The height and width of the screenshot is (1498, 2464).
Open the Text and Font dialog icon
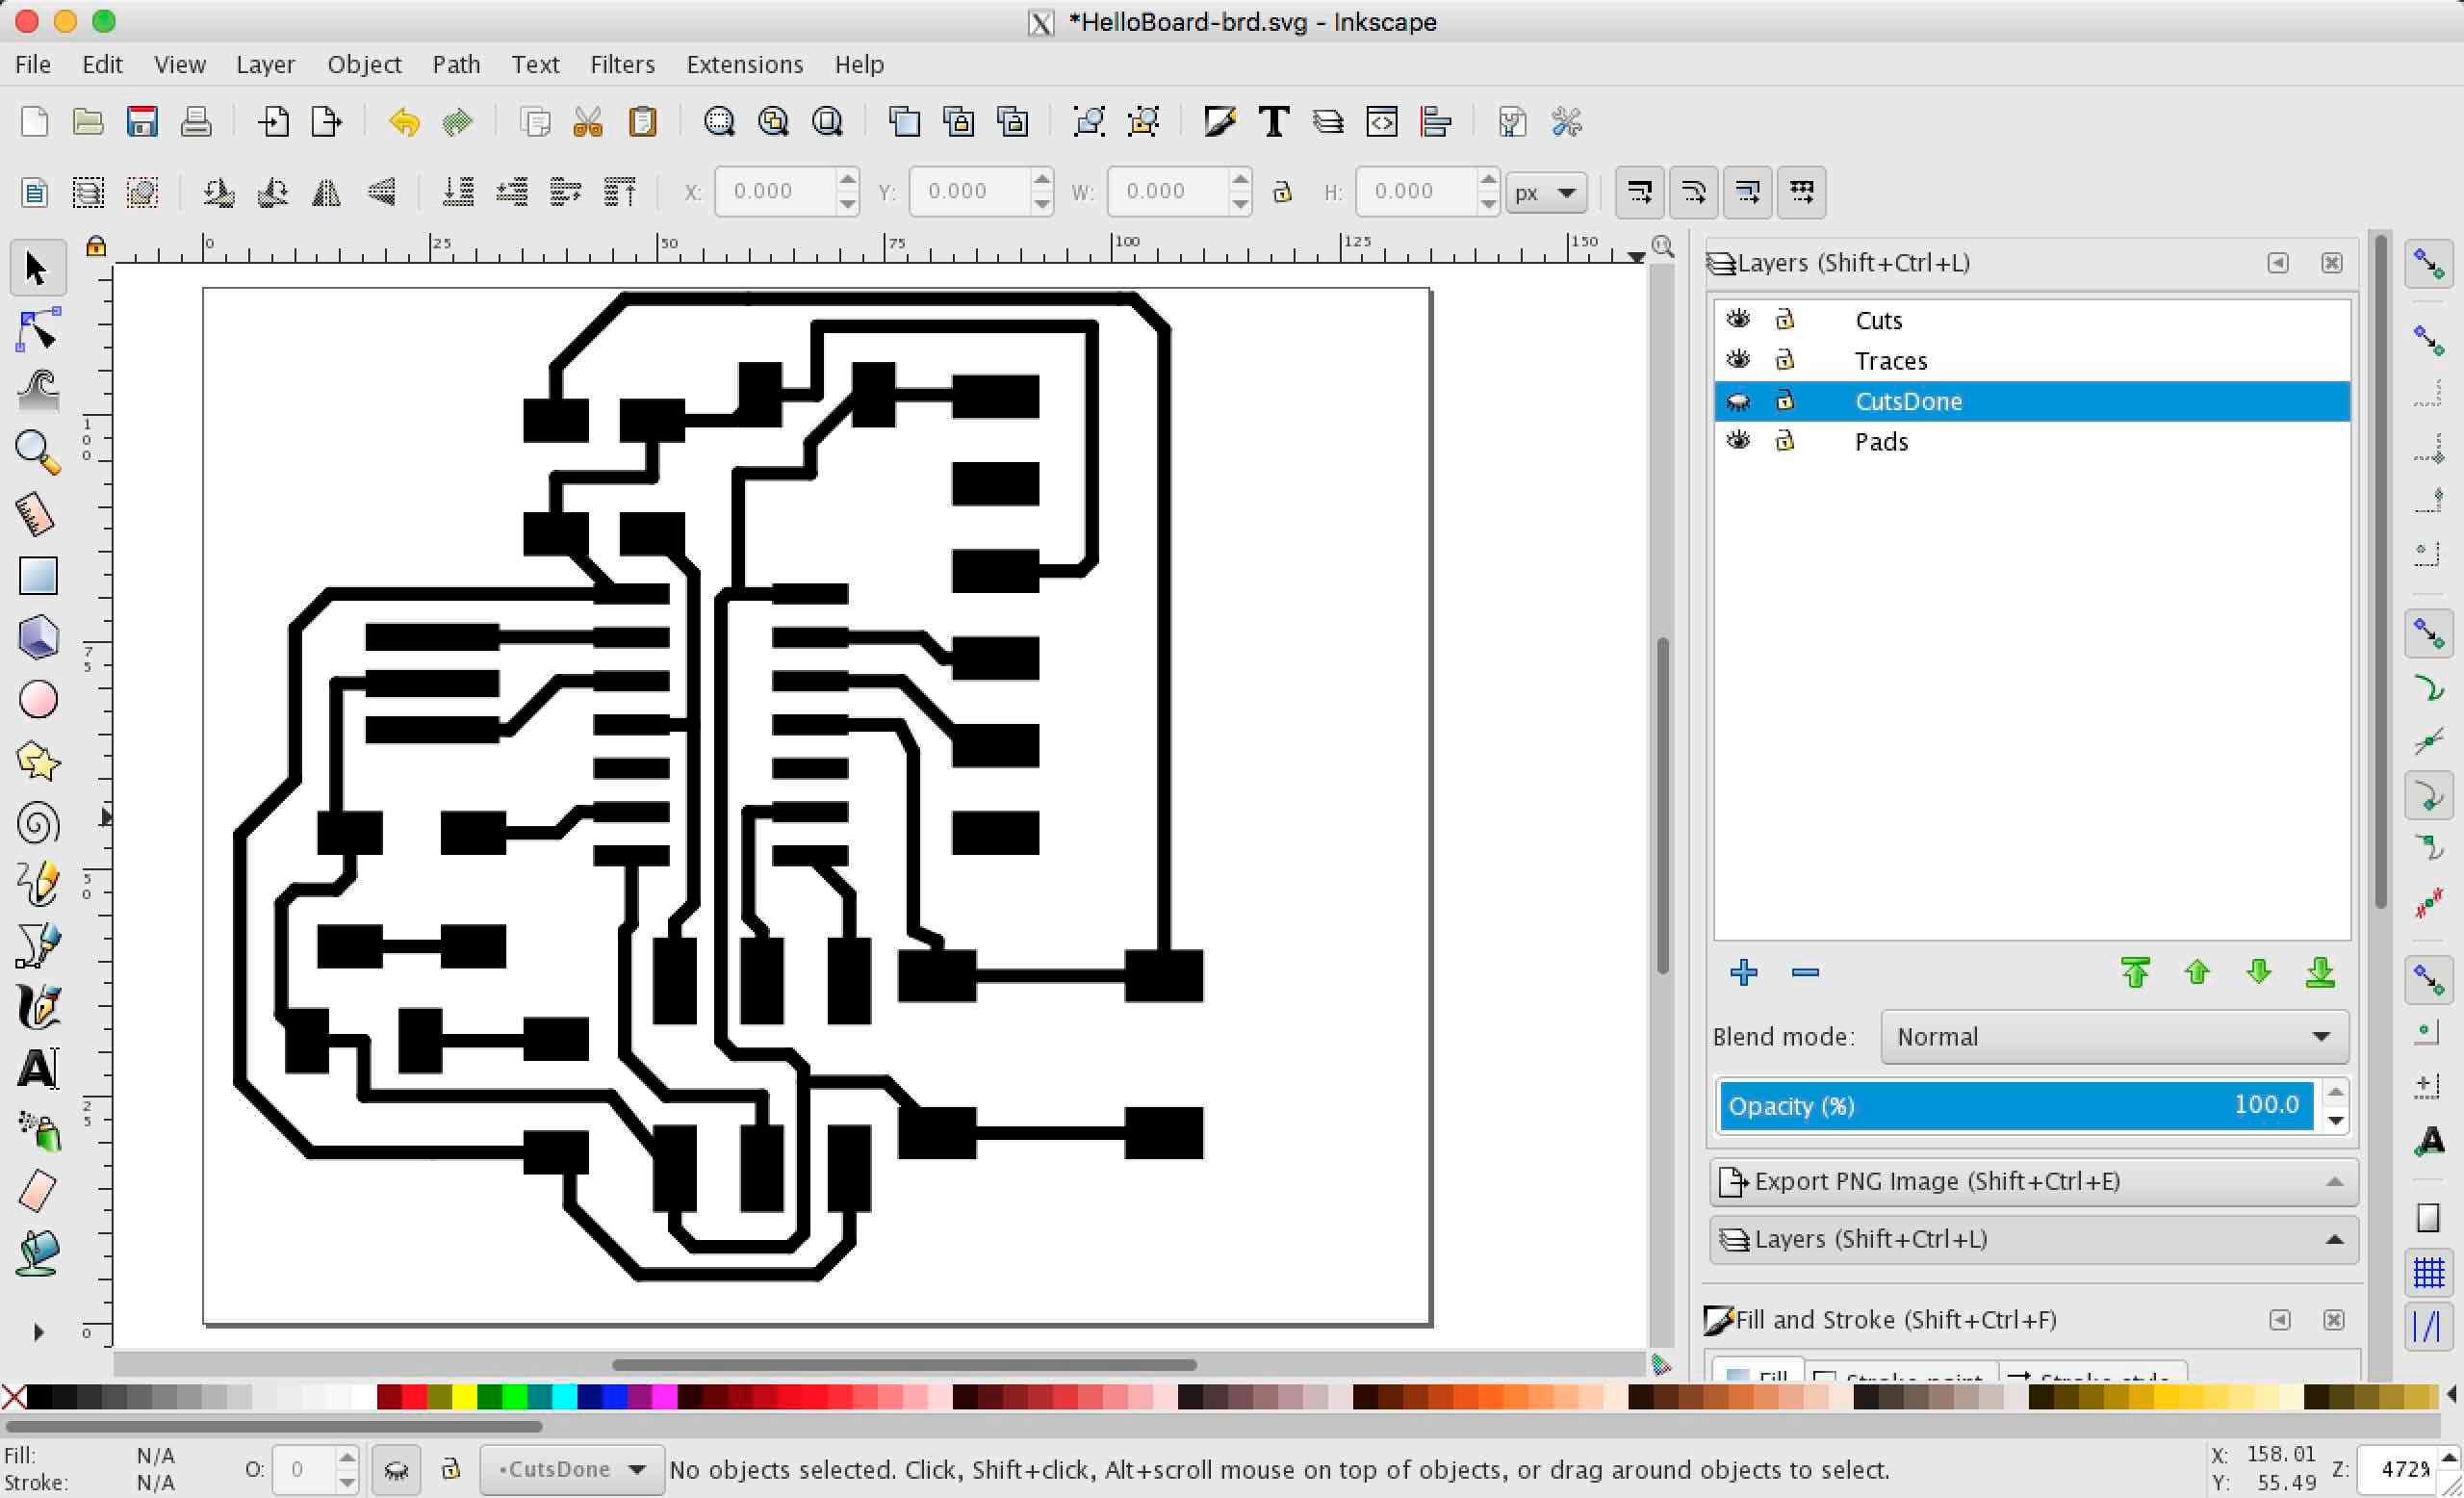[1273, 122]
